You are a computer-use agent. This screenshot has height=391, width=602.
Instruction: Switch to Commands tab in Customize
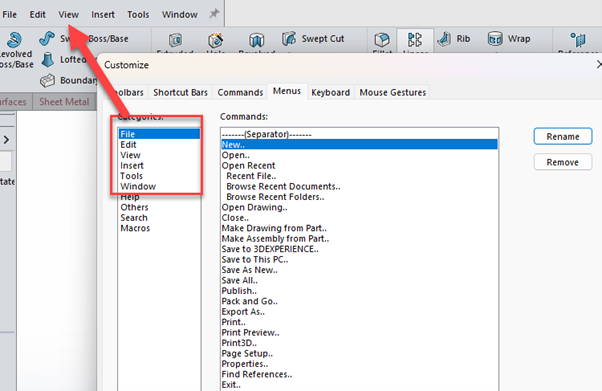240,93
